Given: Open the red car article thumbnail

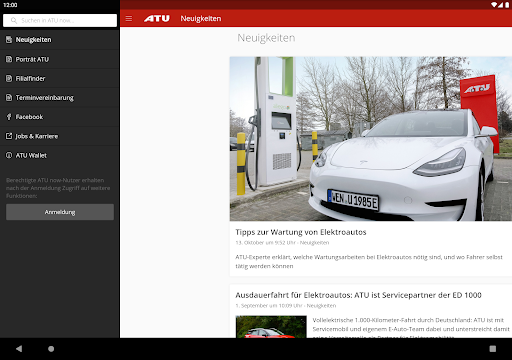Looking at the screenshot, I should pos(271,327).
